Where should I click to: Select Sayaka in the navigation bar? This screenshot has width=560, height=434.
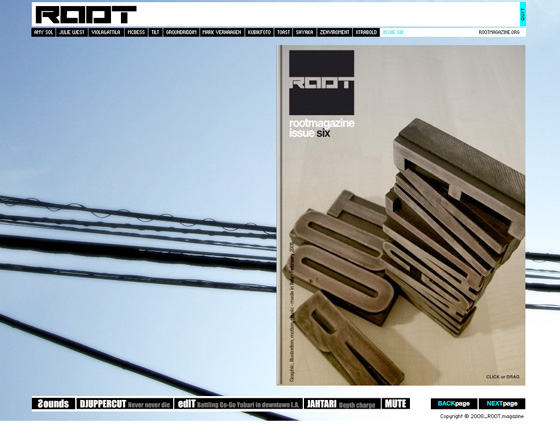304,32
